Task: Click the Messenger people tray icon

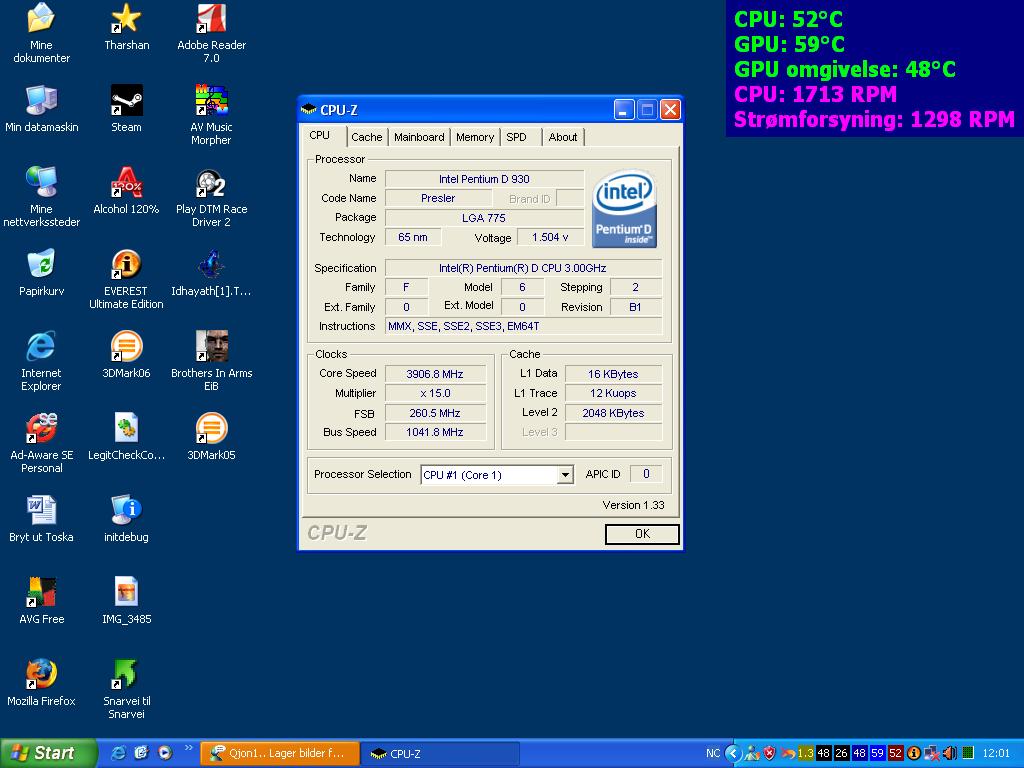Action: pos(752,753)
